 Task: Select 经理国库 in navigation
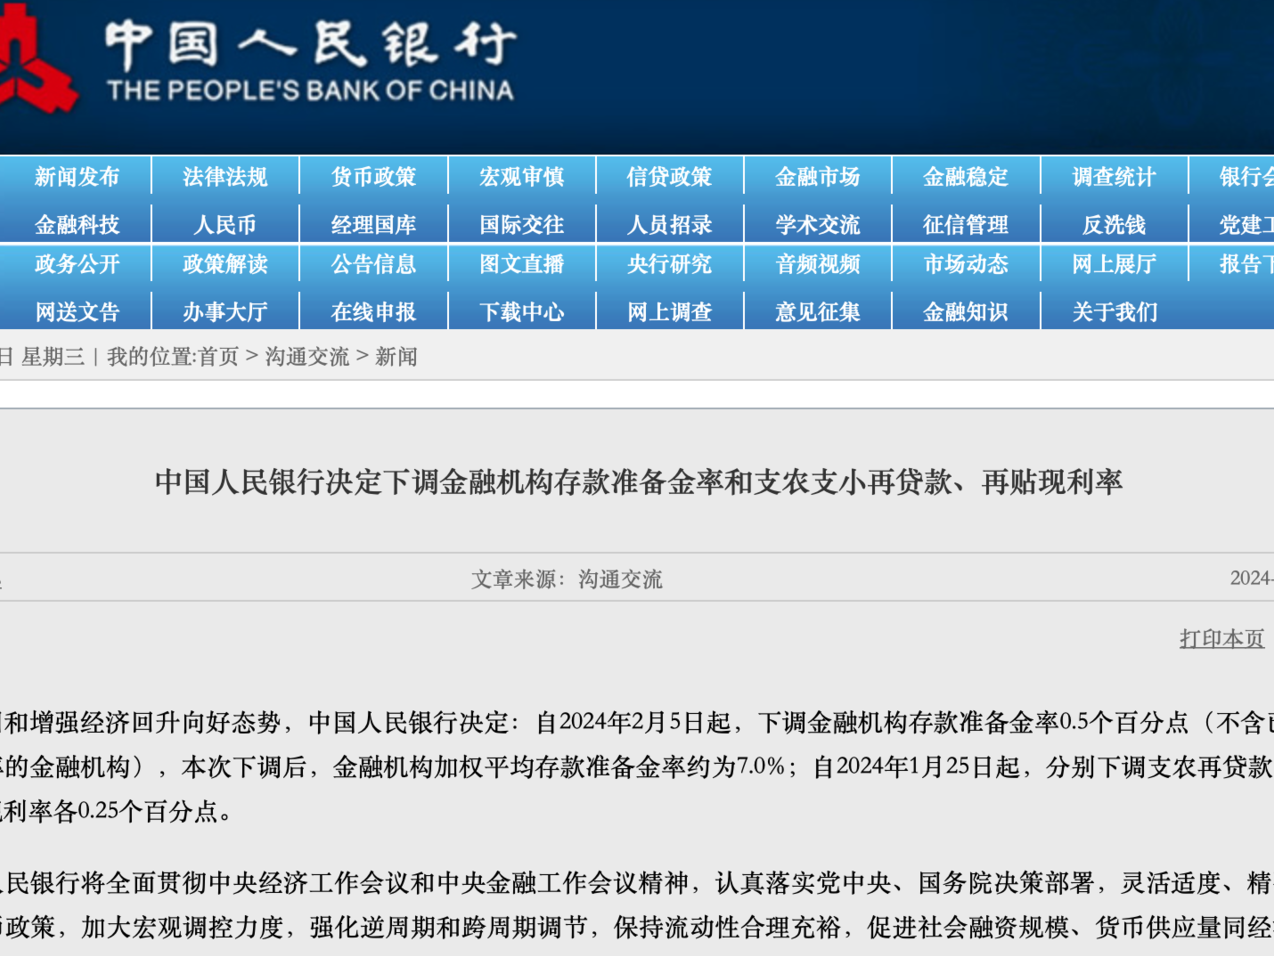[373, 225]
